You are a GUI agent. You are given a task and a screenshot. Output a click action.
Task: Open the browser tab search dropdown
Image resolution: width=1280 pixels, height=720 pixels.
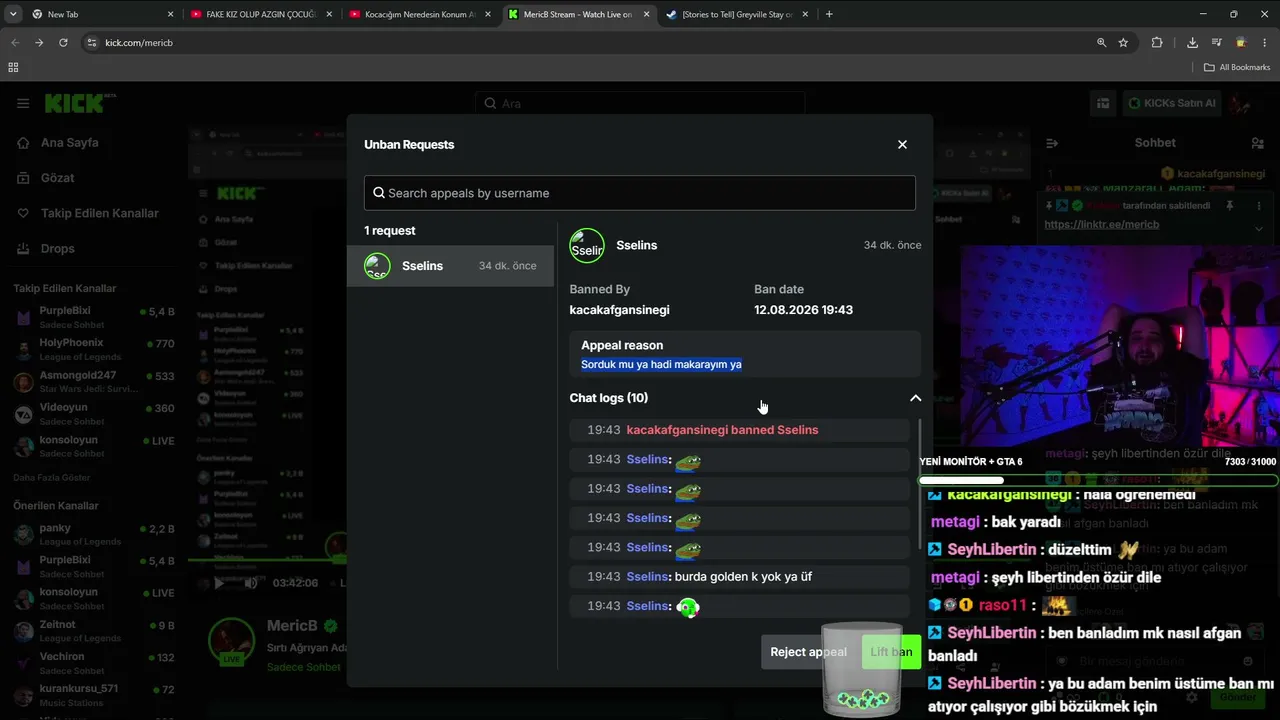tap(14, 14)
